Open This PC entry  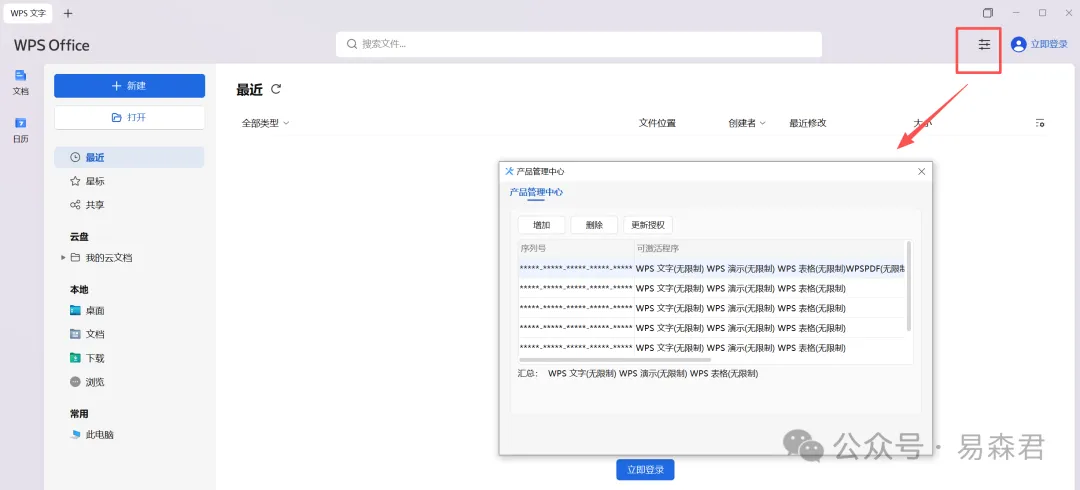pos(92,435)
